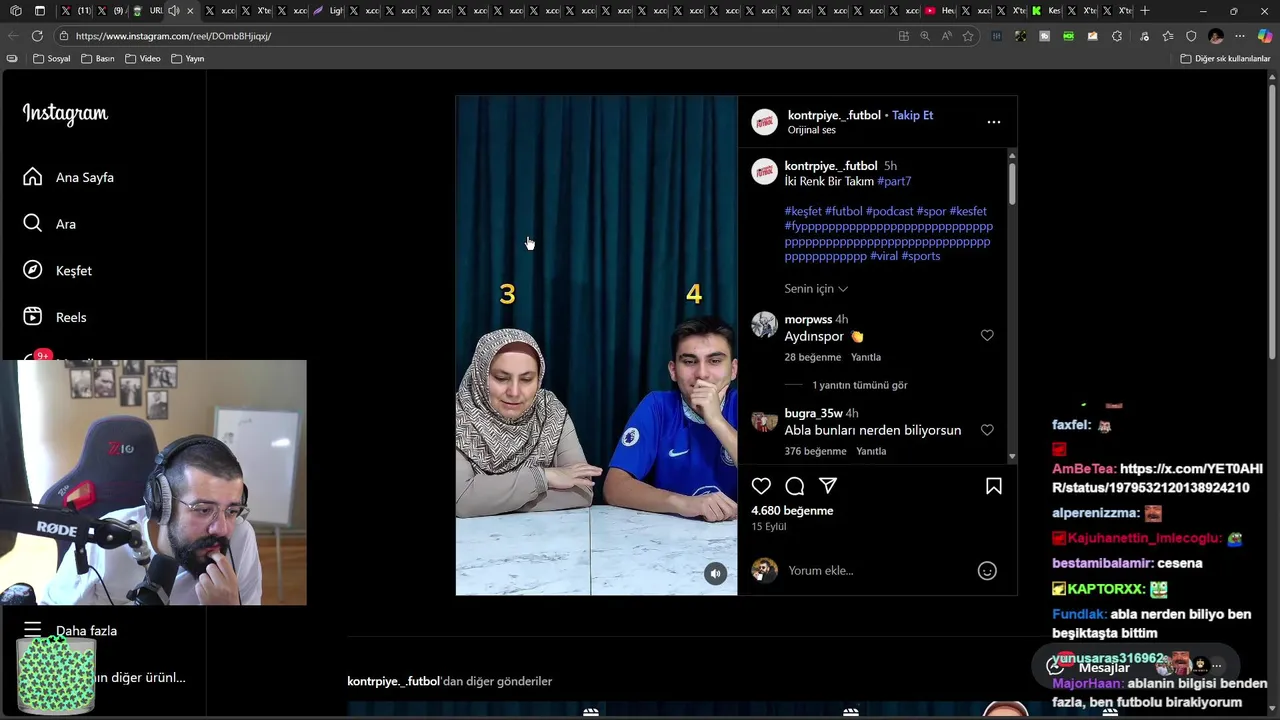Reply to bugra_35w comment via Yanıtla
This screenshot has width=1280, height=720.
871,451
